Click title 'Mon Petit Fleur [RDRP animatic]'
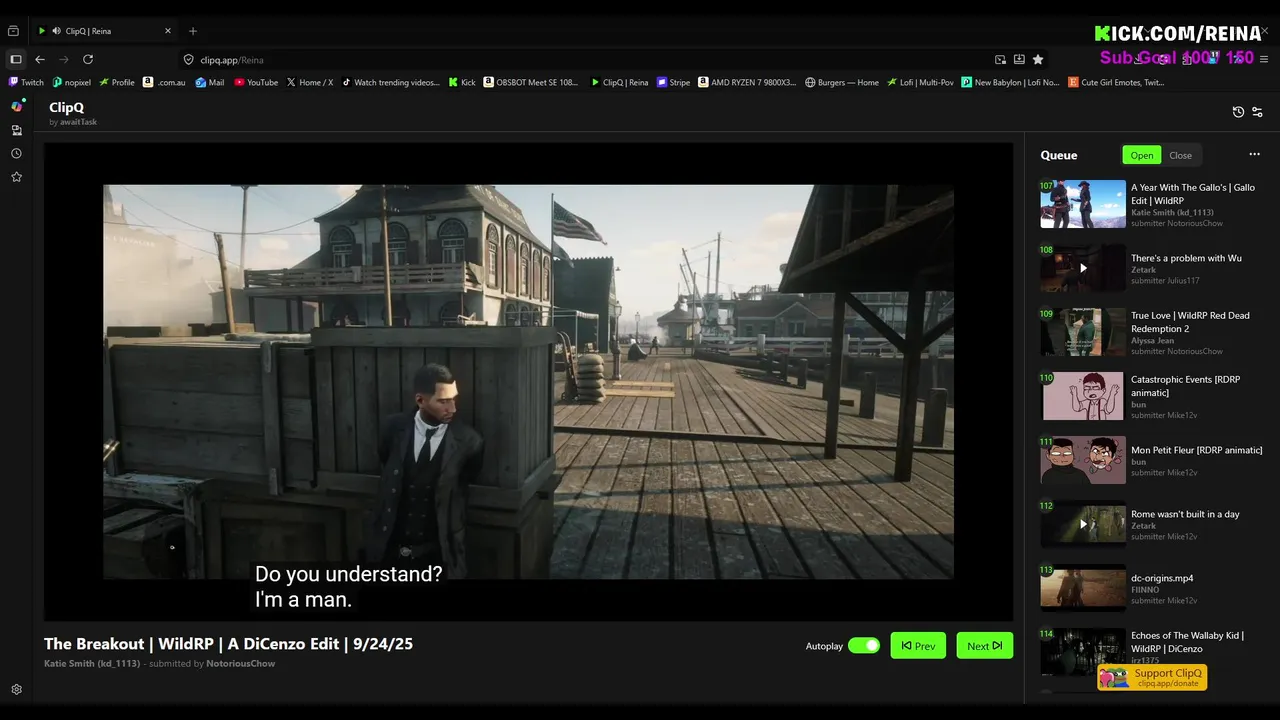Image resolution: width=1280 pixels, height=720 pixels. coord(1196,450)
